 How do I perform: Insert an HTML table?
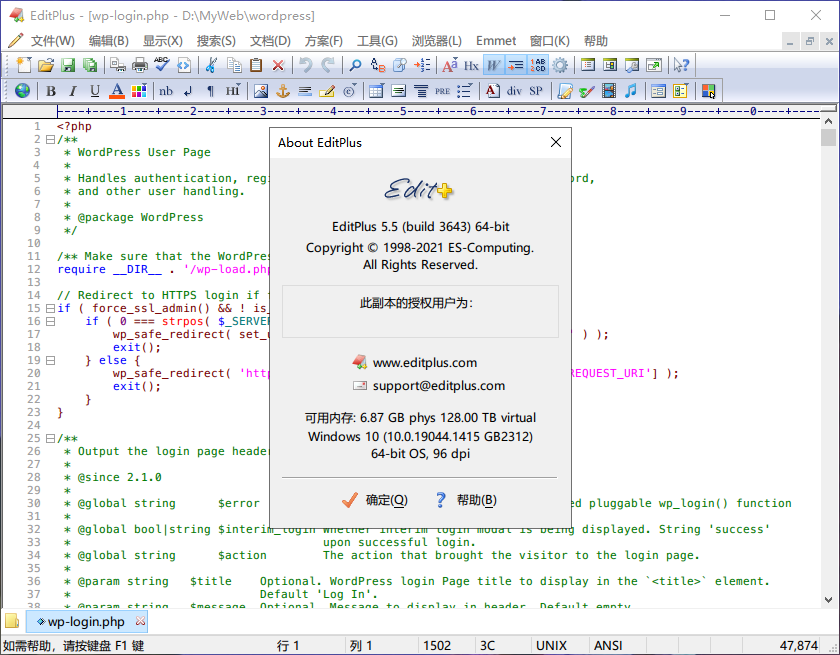[x=376, y=91]
